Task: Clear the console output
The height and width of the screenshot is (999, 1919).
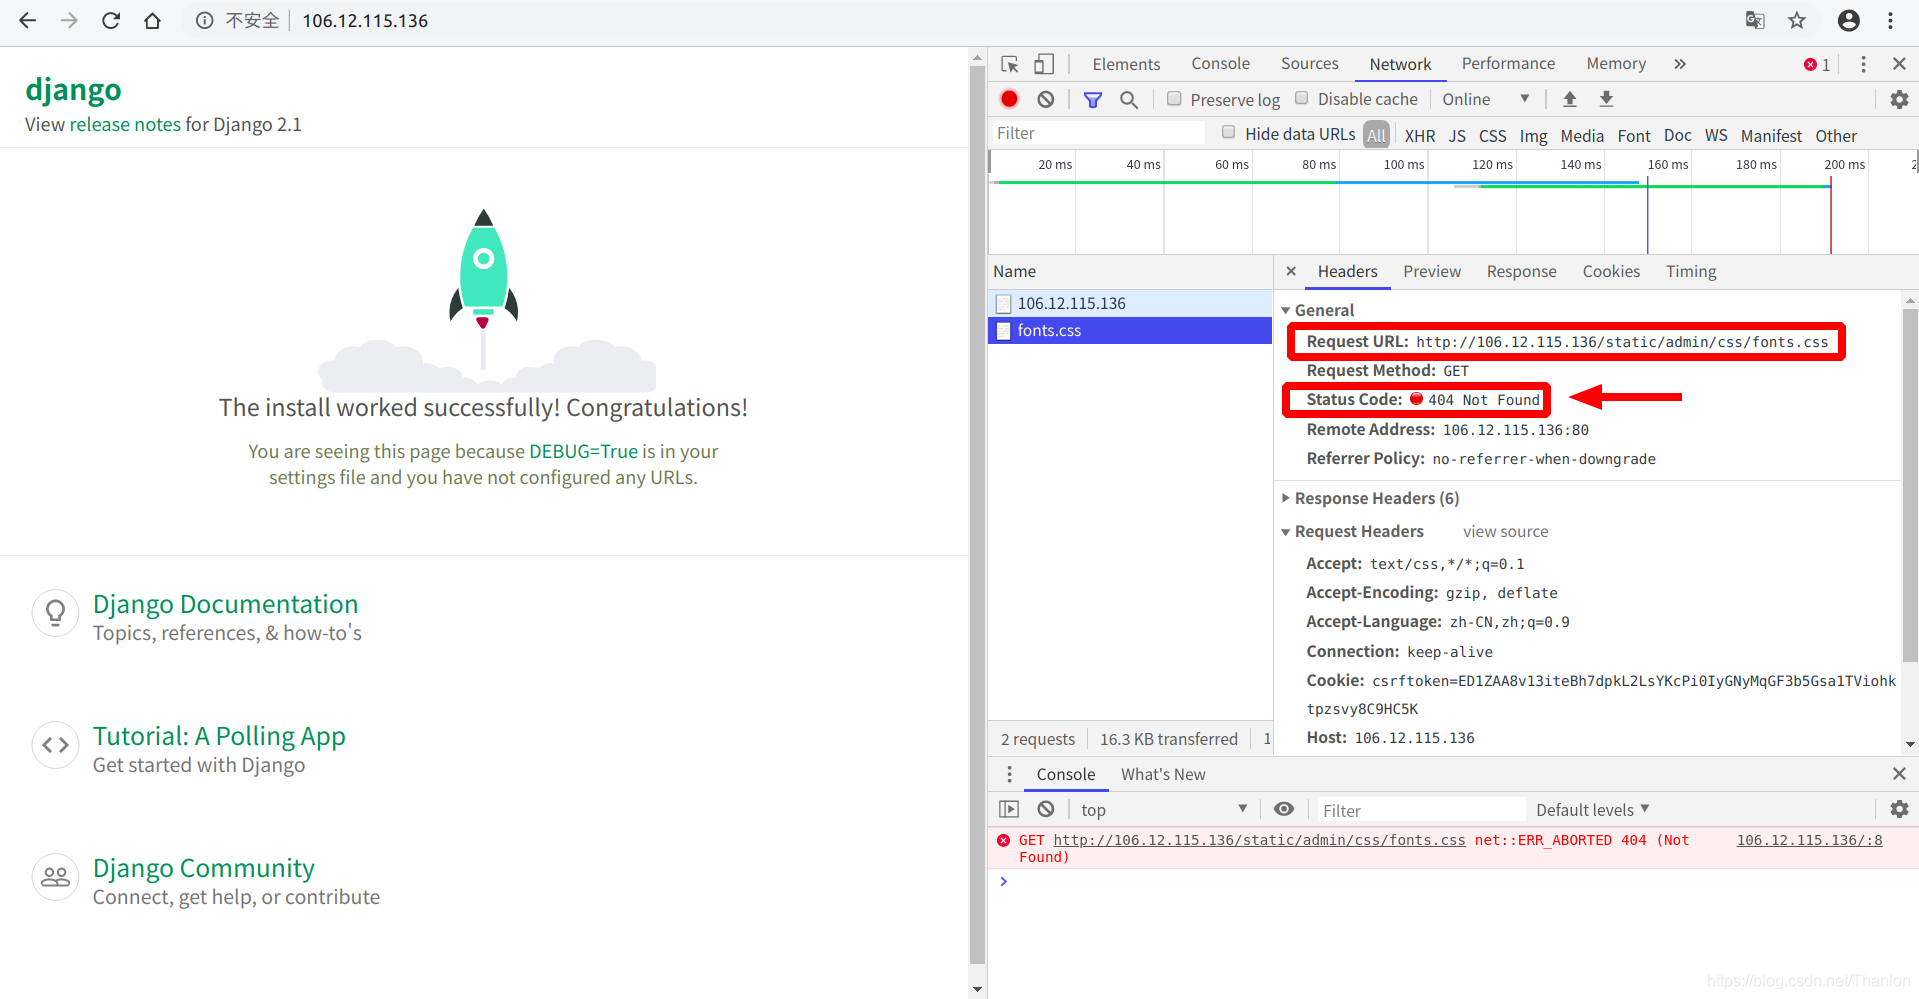Action: coord(1045,809)
